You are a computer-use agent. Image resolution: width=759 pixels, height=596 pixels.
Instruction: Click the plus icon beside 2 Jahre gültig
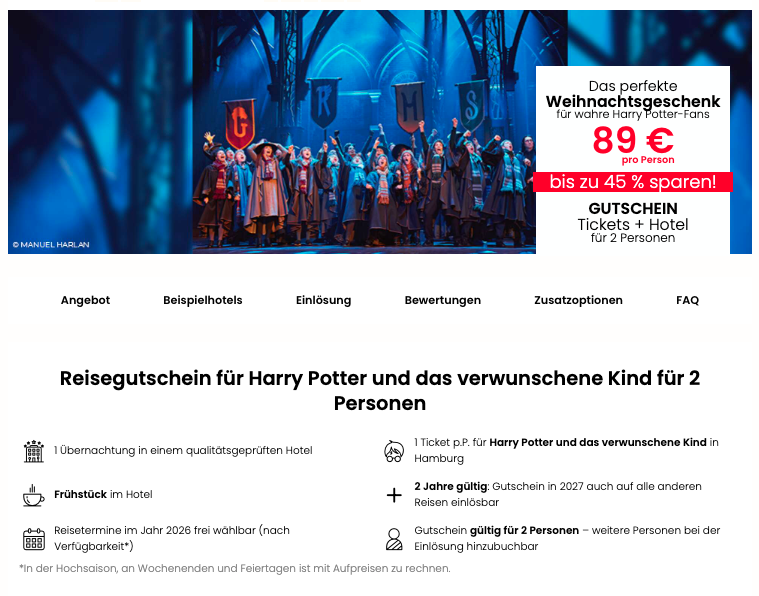coord(394,495)
